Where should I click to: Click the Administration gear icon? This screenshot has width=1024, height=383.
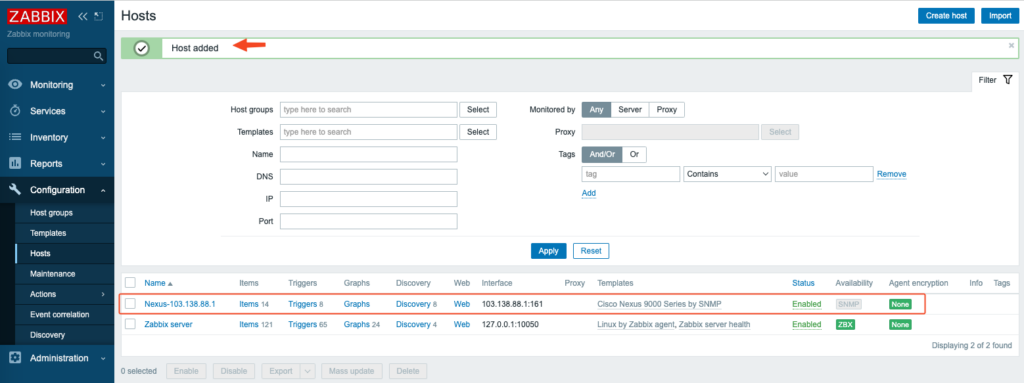tap(15, 358)
